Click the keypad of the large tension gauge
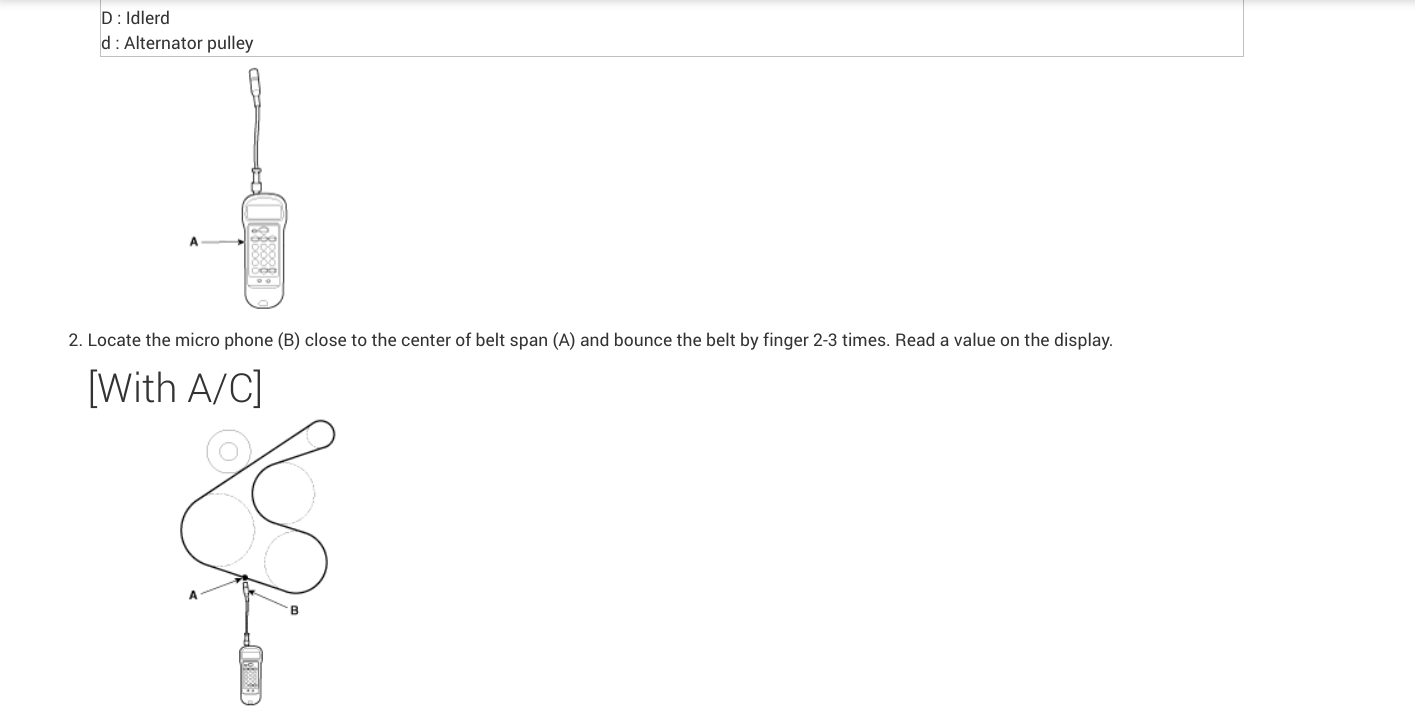1415x720 pixels. pyautogui.click(x=264, y=255)
